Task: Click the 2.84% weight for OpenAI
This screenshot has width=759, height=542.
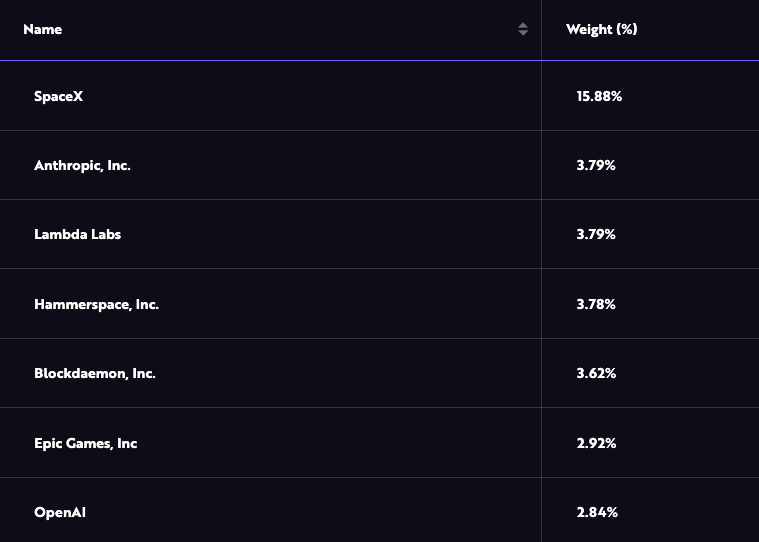Action: point(597,512)
